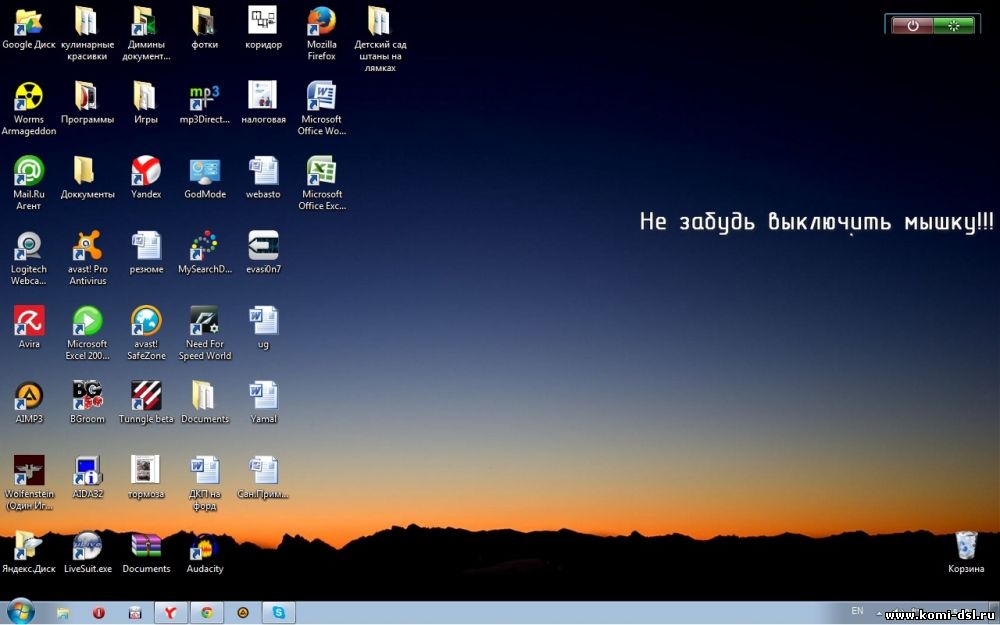
Task: Select the Worms Armageddon icon
Action: pos(29,97)
